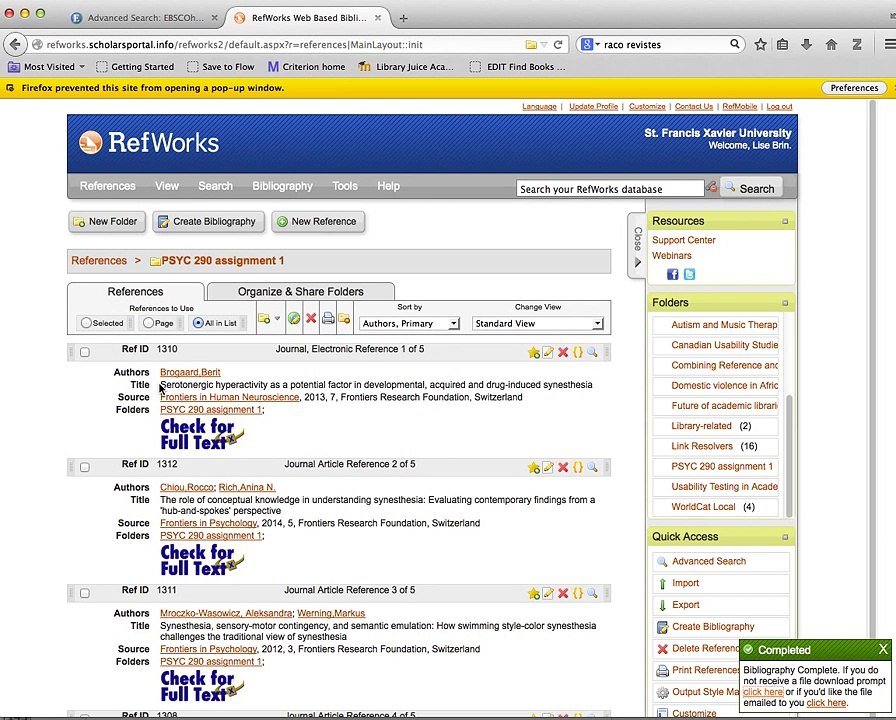Switch to Advanced Search EBSCOhost browser tab

click(144, 18)
